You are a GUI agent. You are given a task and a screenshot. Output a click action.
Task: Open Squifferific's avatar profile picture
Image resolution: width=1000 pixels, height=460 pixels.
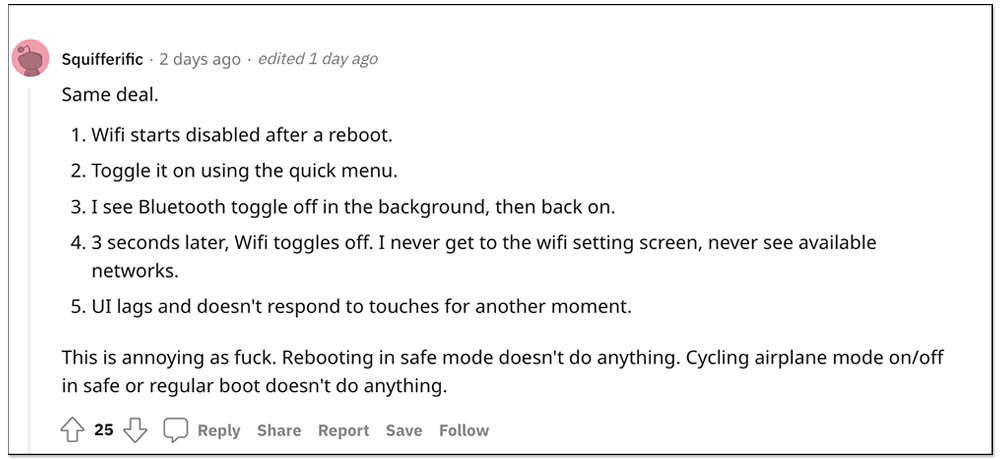click(x=31, y=59)
